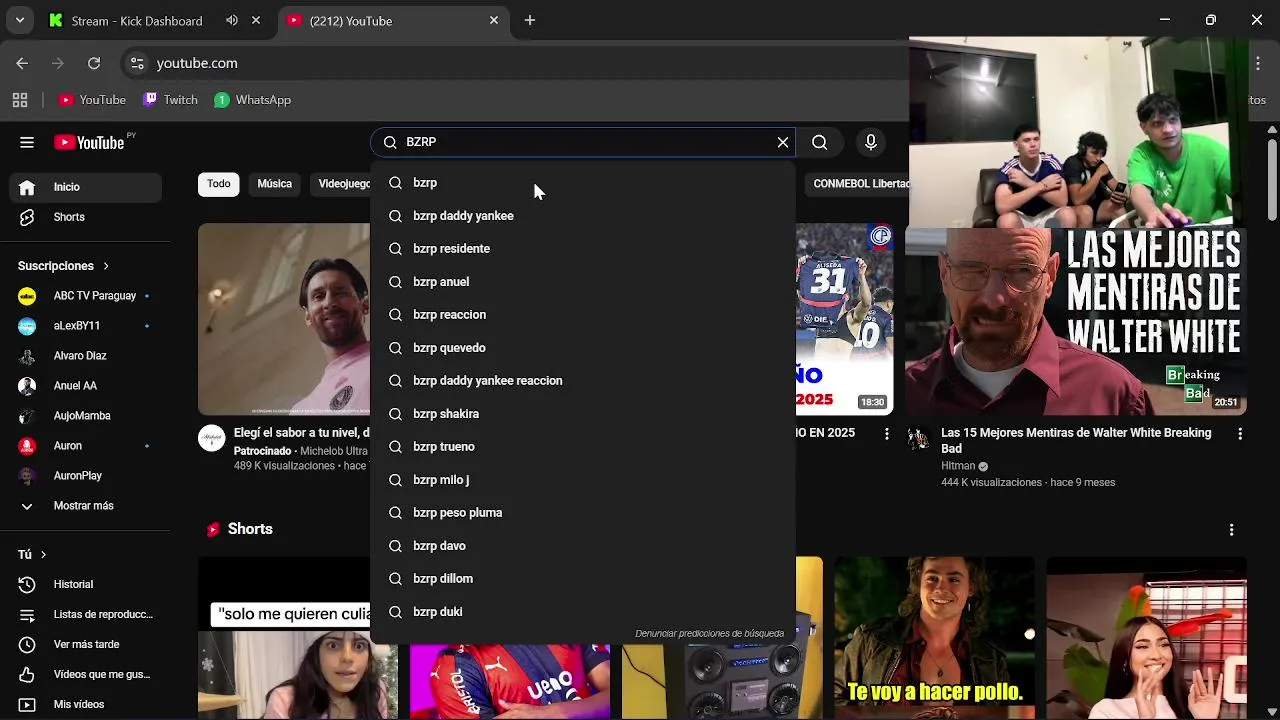This screenshot has width=1280, height=720.
Task: Pick 'bzrp duki' suggestion
Action: (583, 612)
